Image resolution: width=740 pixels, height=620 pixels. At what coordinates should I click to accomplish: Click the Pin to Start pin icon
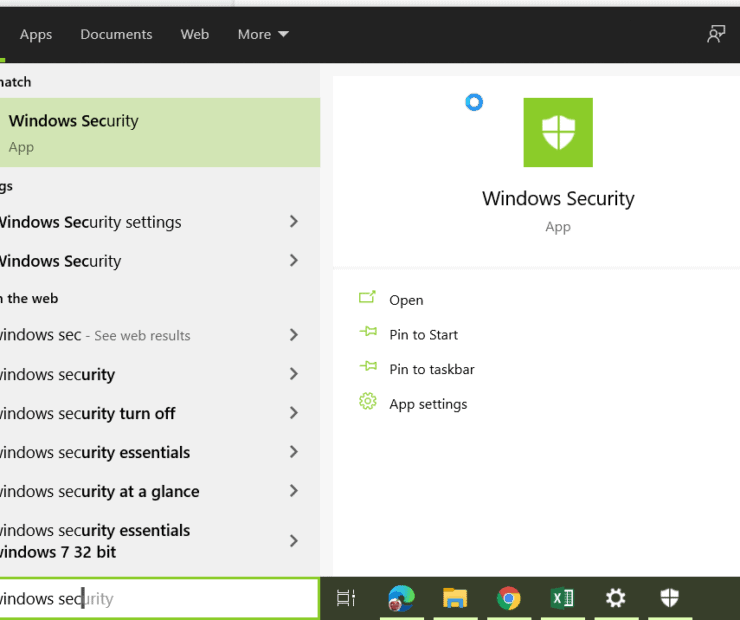368,332
